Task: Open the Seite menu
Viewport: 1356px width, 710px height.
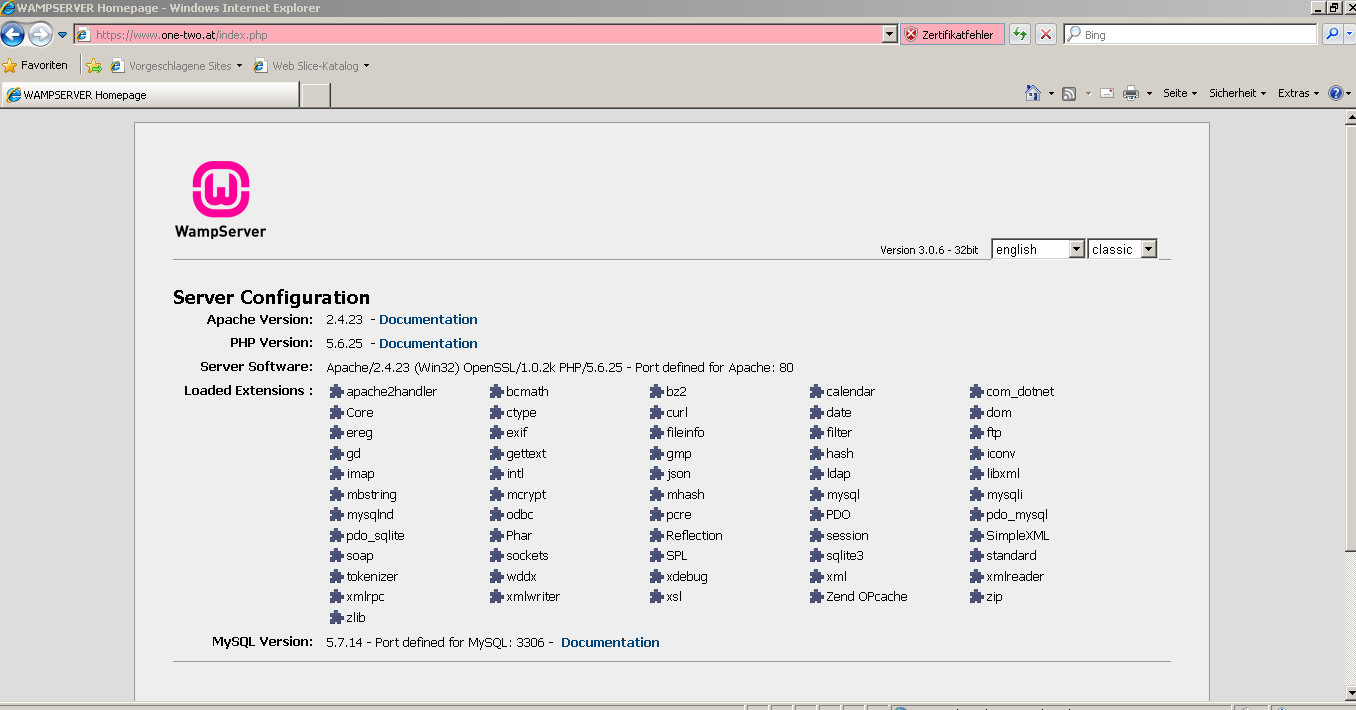Action: (x=1180, y=93)
